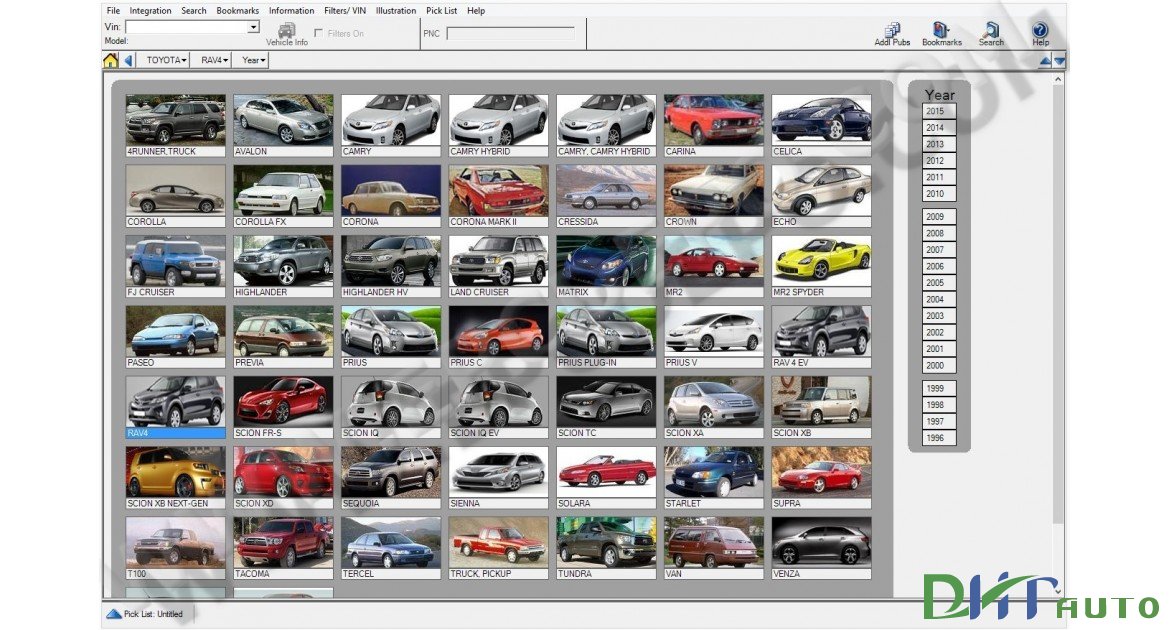Click the Pick List status bar icon

click(113, 614)
